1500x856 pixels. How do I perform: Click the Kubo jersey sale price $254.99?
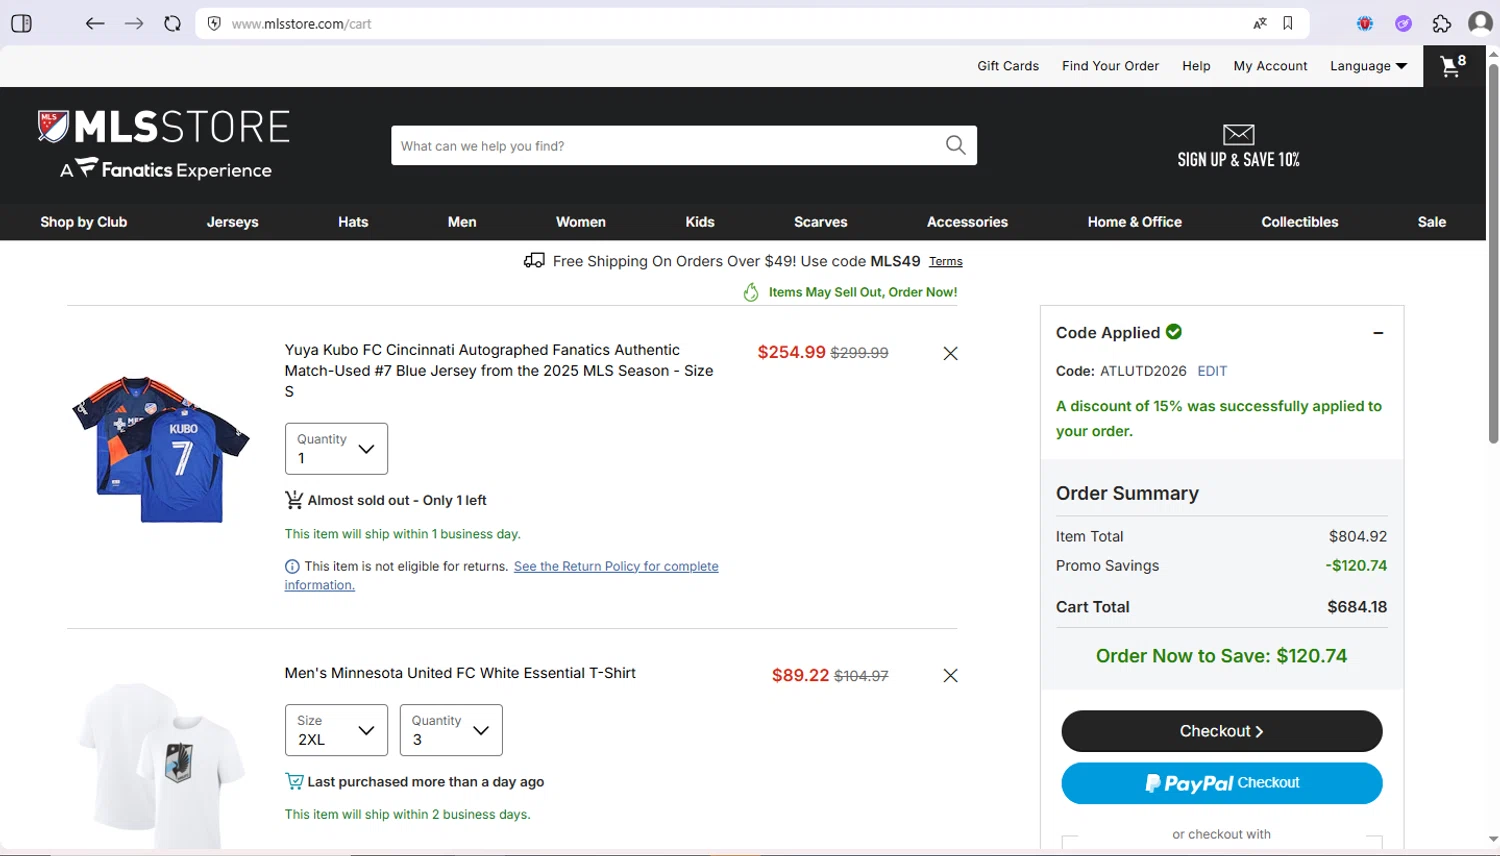point(791,352)
